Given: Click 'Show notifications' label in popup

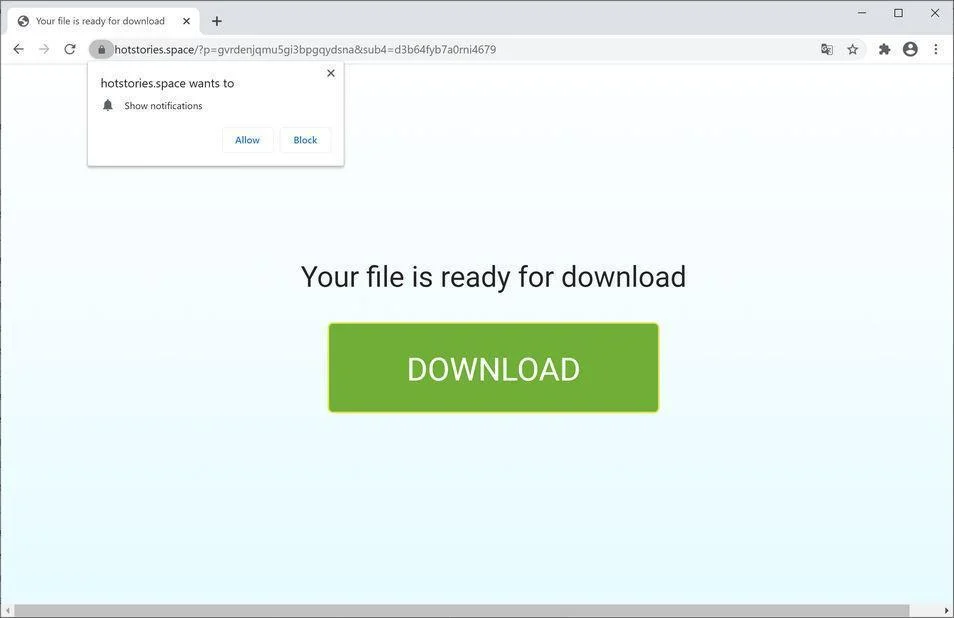Looking at the screenshot, I should pos(163,106).
